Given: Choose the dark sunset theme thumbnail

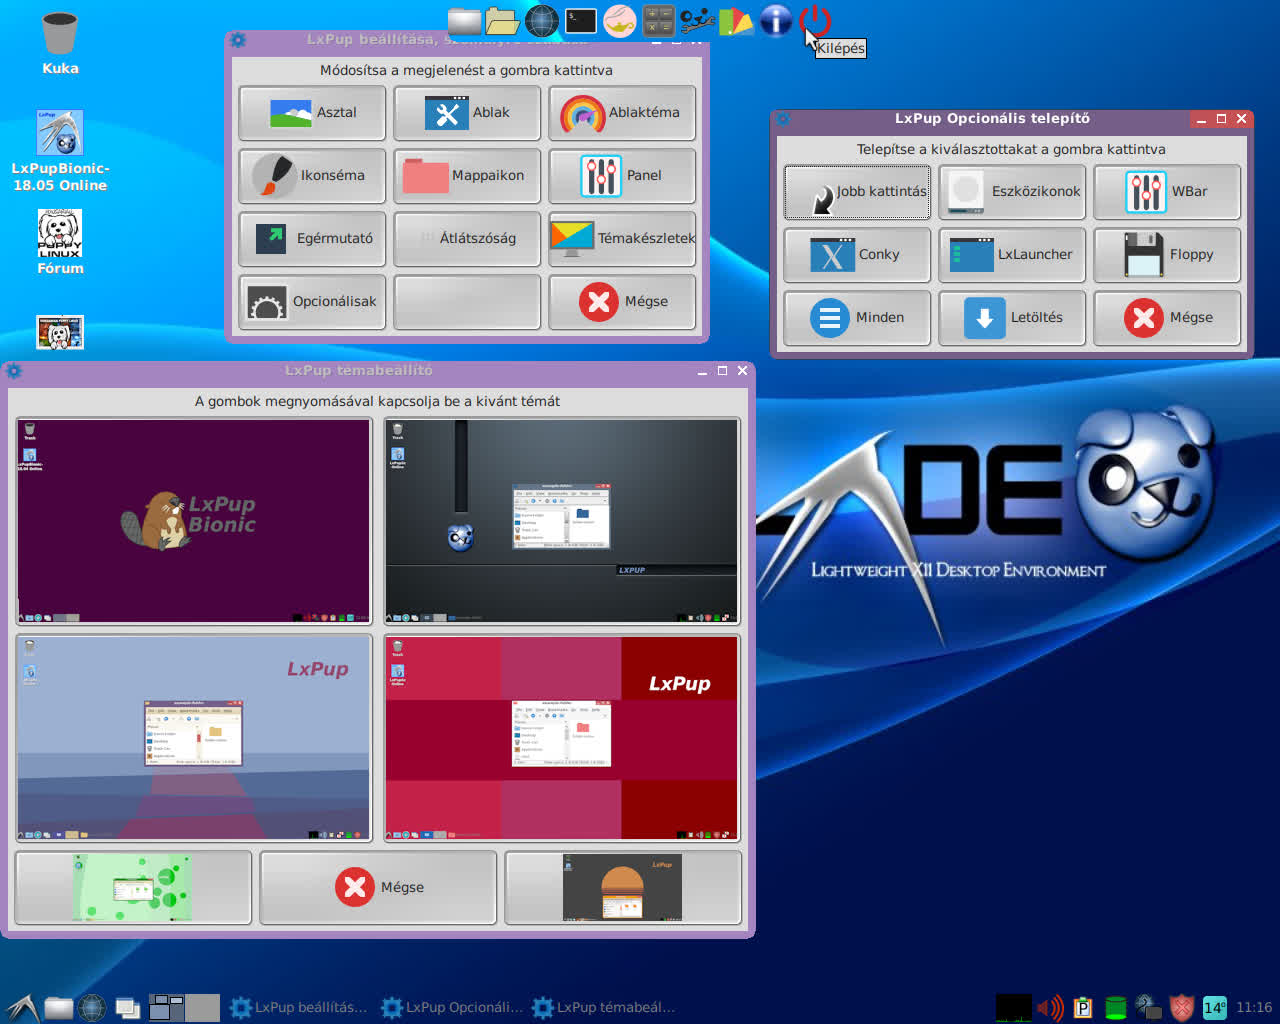Looking at the screenshot, I should coord(623,888).
